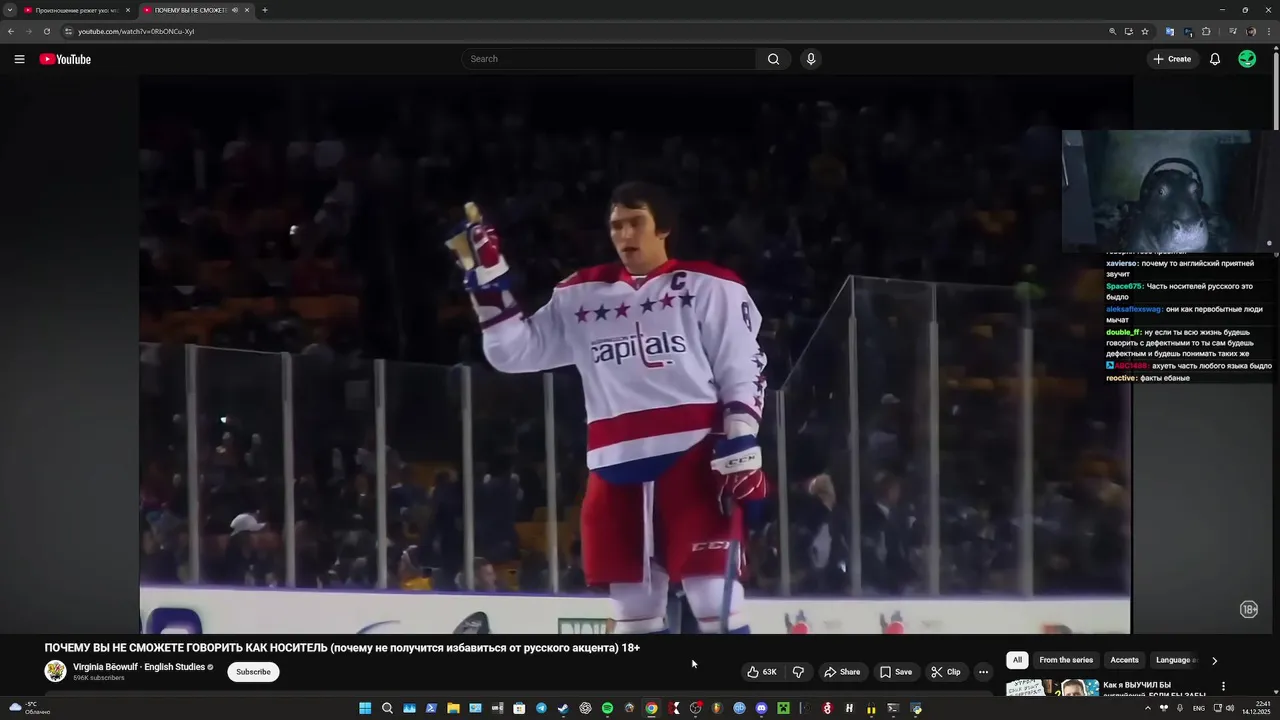Open Google Chrome taskbar icon
The image size is (1280, 720).
[x=651, y=708]
